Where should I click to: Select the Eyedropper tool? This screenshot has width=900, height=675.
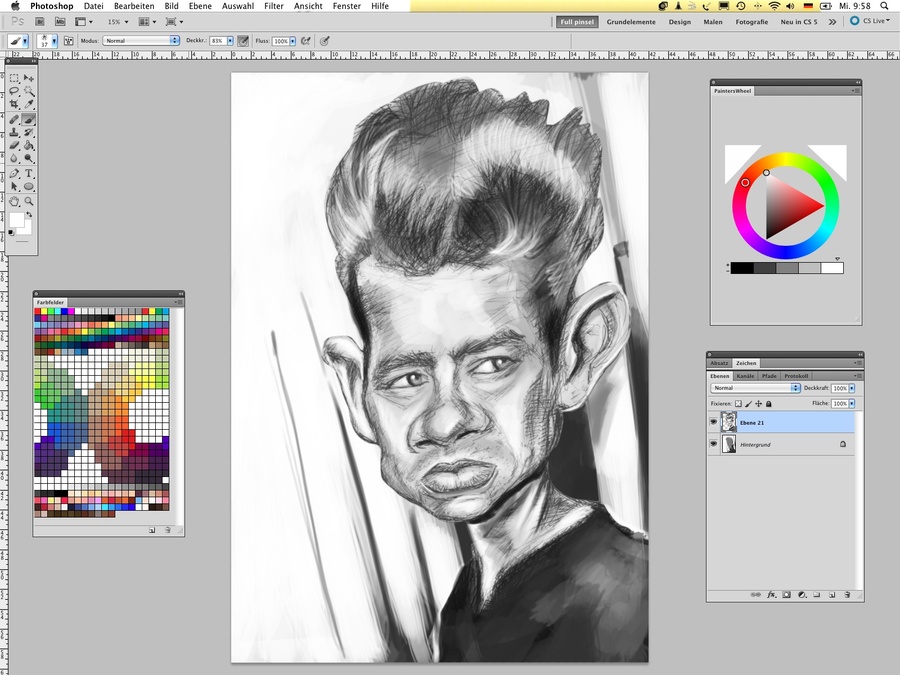click(29, 104)
